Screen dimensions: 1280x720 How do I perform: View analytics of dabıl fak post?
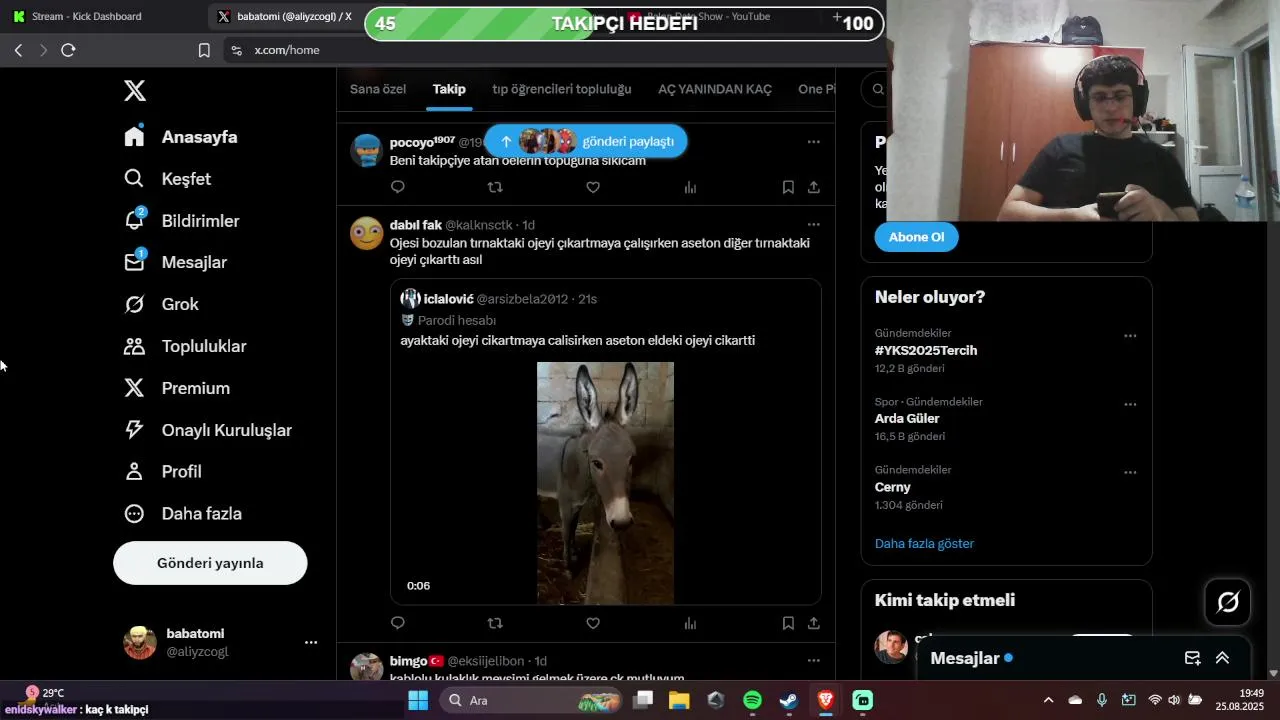[x=690, y=623]
